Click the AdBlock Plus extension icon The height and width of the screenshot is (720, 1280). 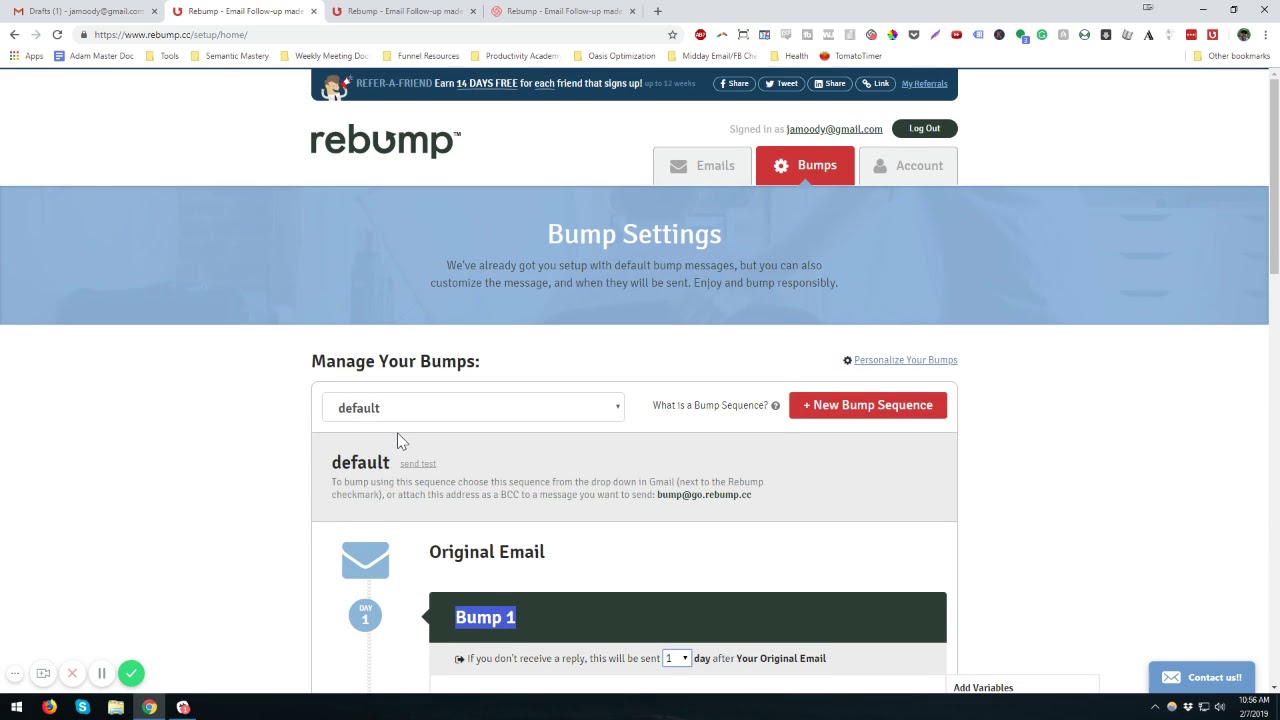click(x=700, y=34)
